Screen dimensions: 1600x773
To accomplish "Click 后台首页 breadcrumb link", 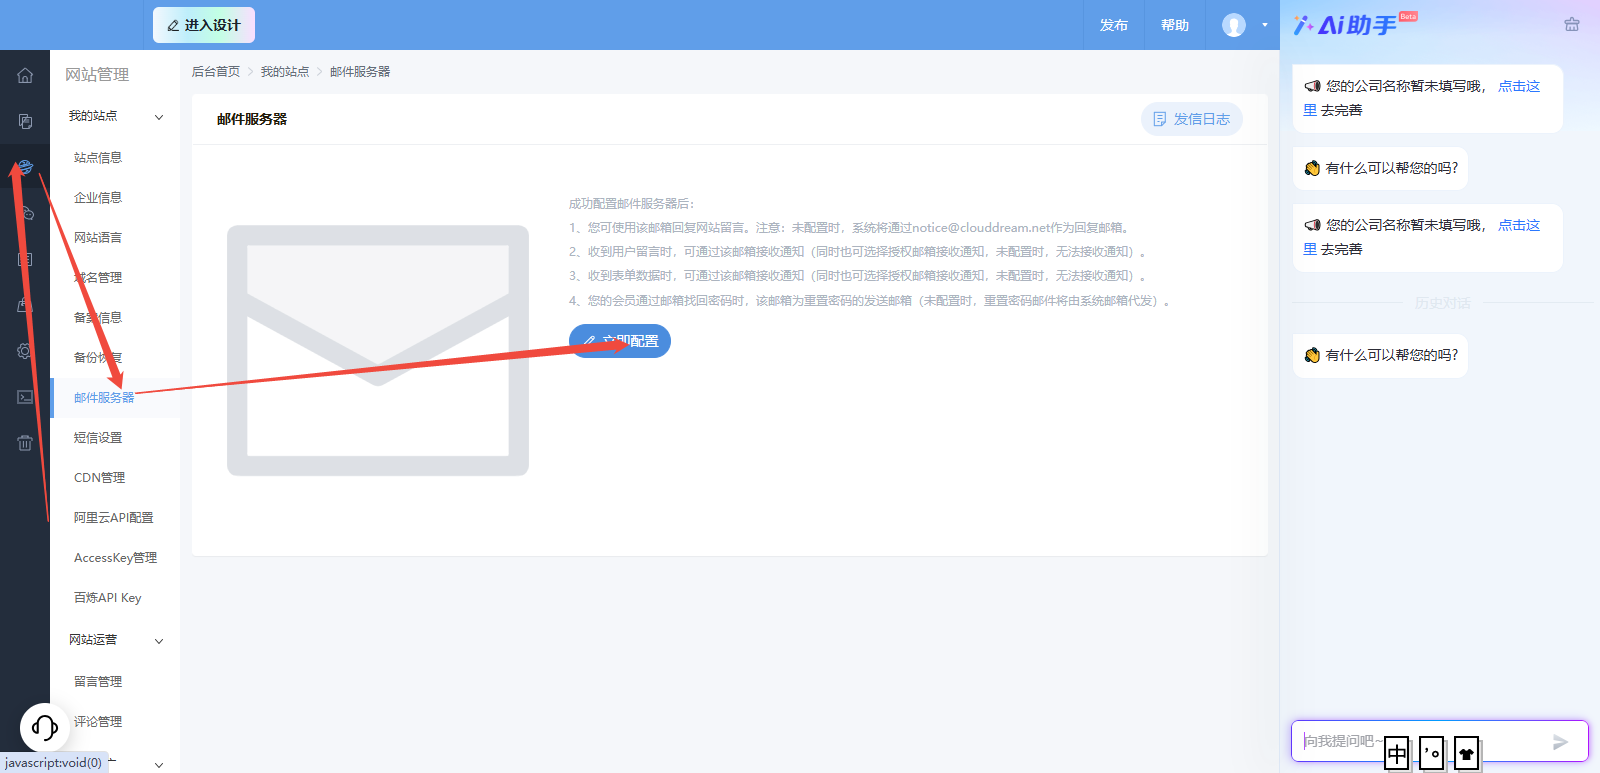I will point(216,72).
